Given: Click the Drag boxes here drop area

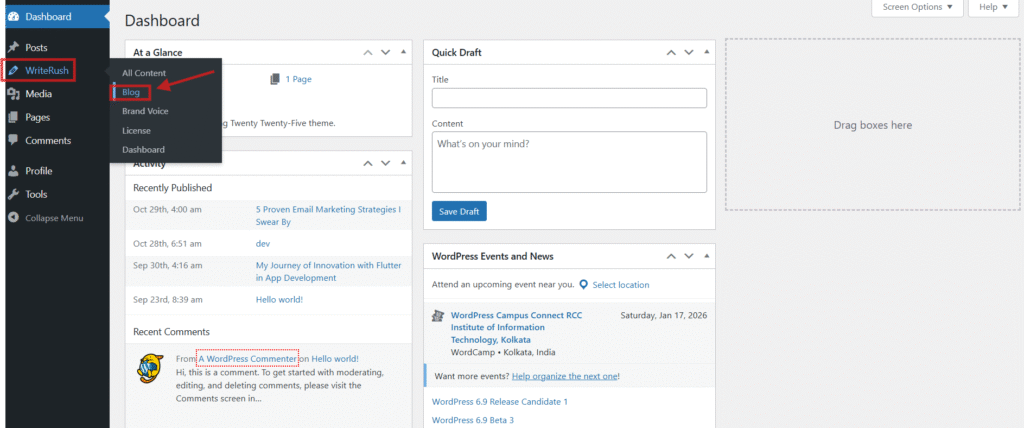Looking at the screenshot, I should 872,125.
